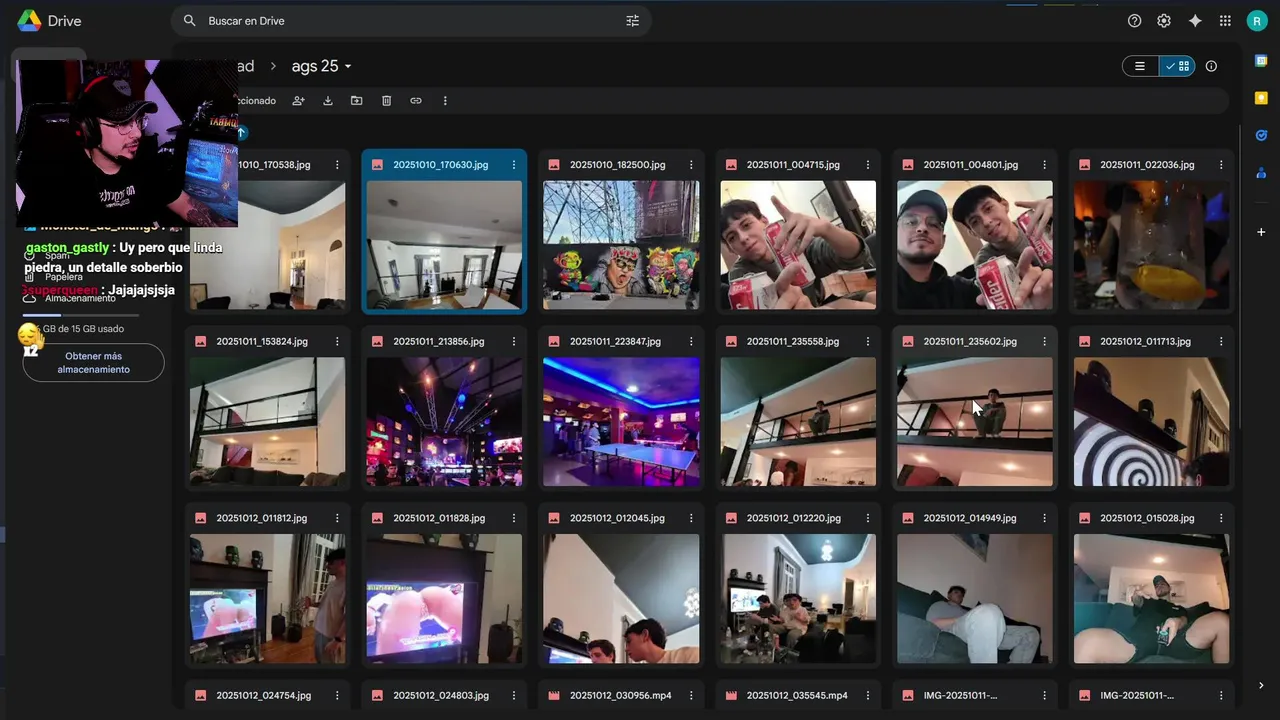The image size is (1280, 720).
Task: Switch to grid layout view
Action: [1177, 66]
